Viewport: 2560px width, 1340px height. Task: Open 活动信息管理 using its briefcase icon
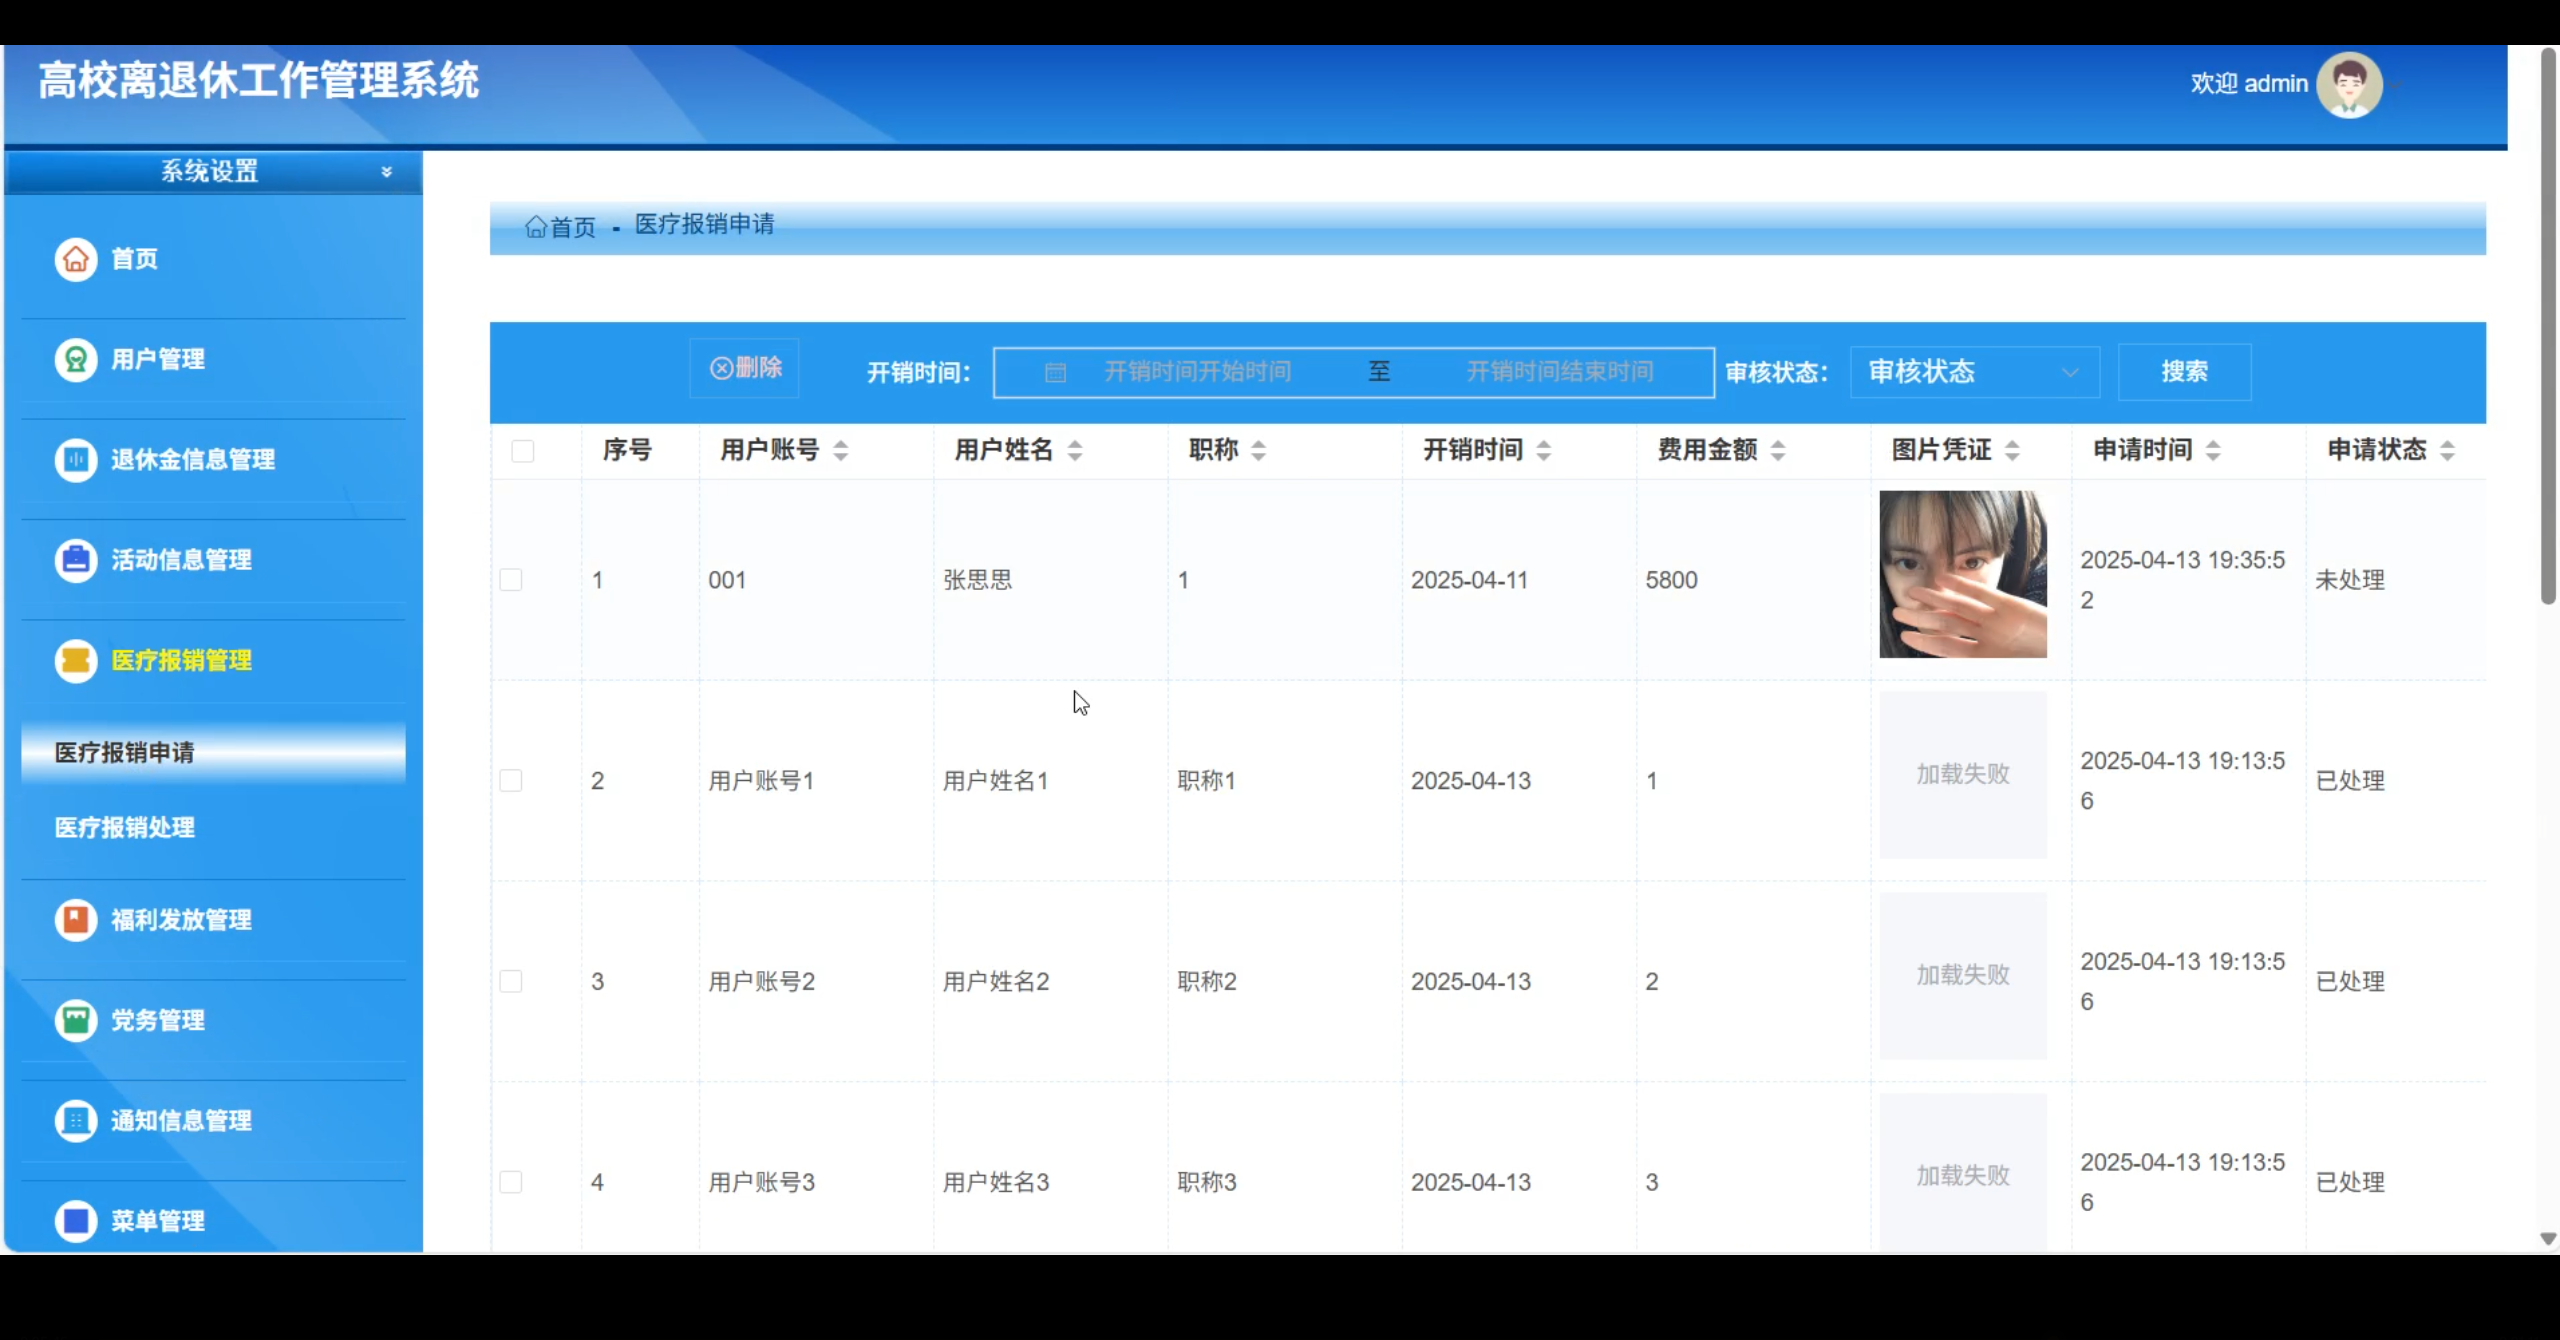point(75,560)
